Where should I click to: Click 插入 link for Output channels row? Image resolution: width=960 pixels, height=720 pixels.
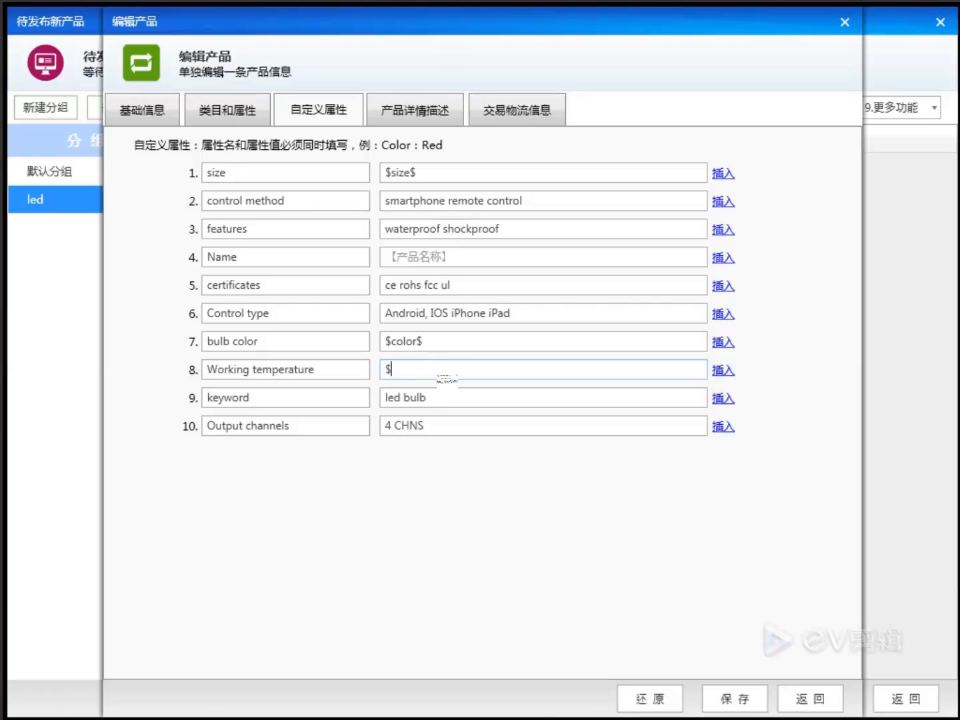(x=723, y=427)
